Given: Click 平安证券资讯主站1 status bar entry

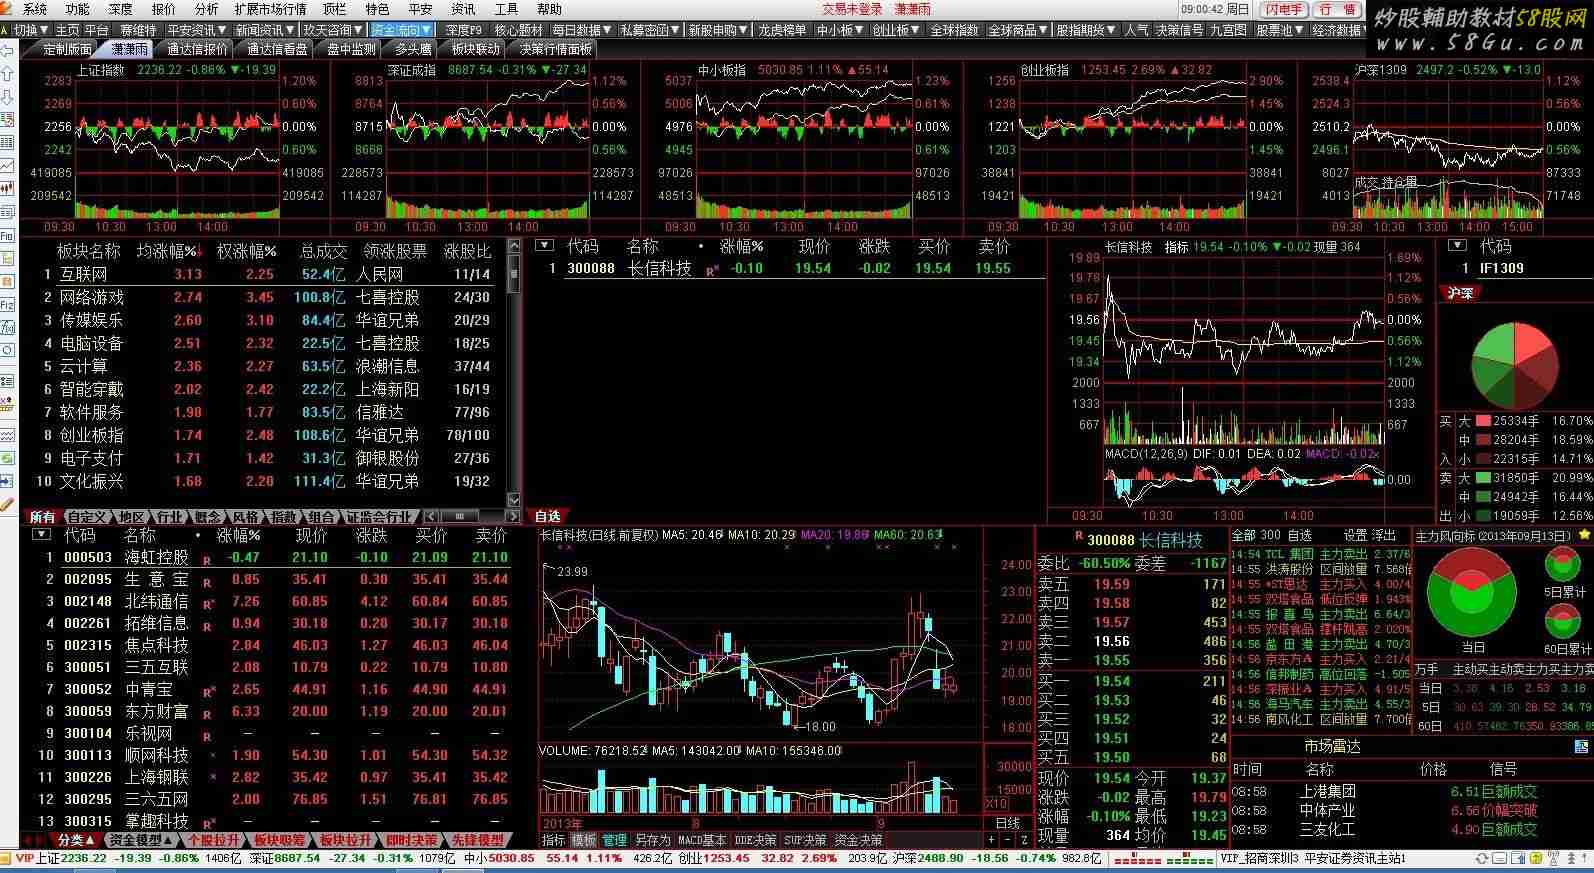Looking at the screenshot, I should (1355, 858).
